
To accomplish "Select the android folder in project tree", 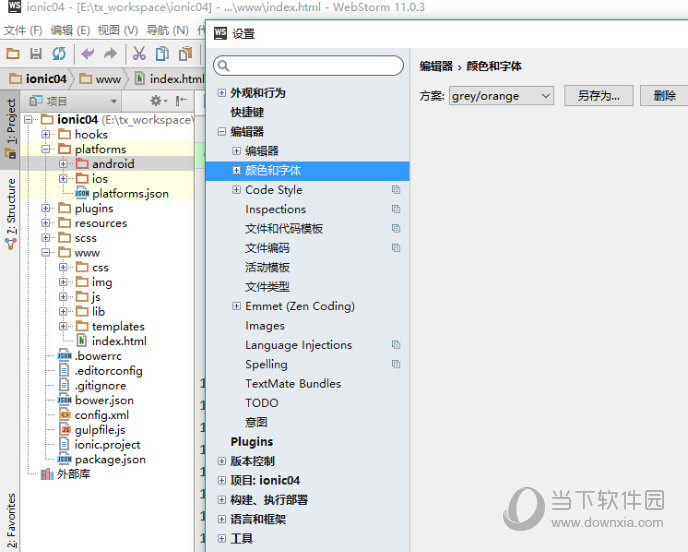I will coord(113,164).
